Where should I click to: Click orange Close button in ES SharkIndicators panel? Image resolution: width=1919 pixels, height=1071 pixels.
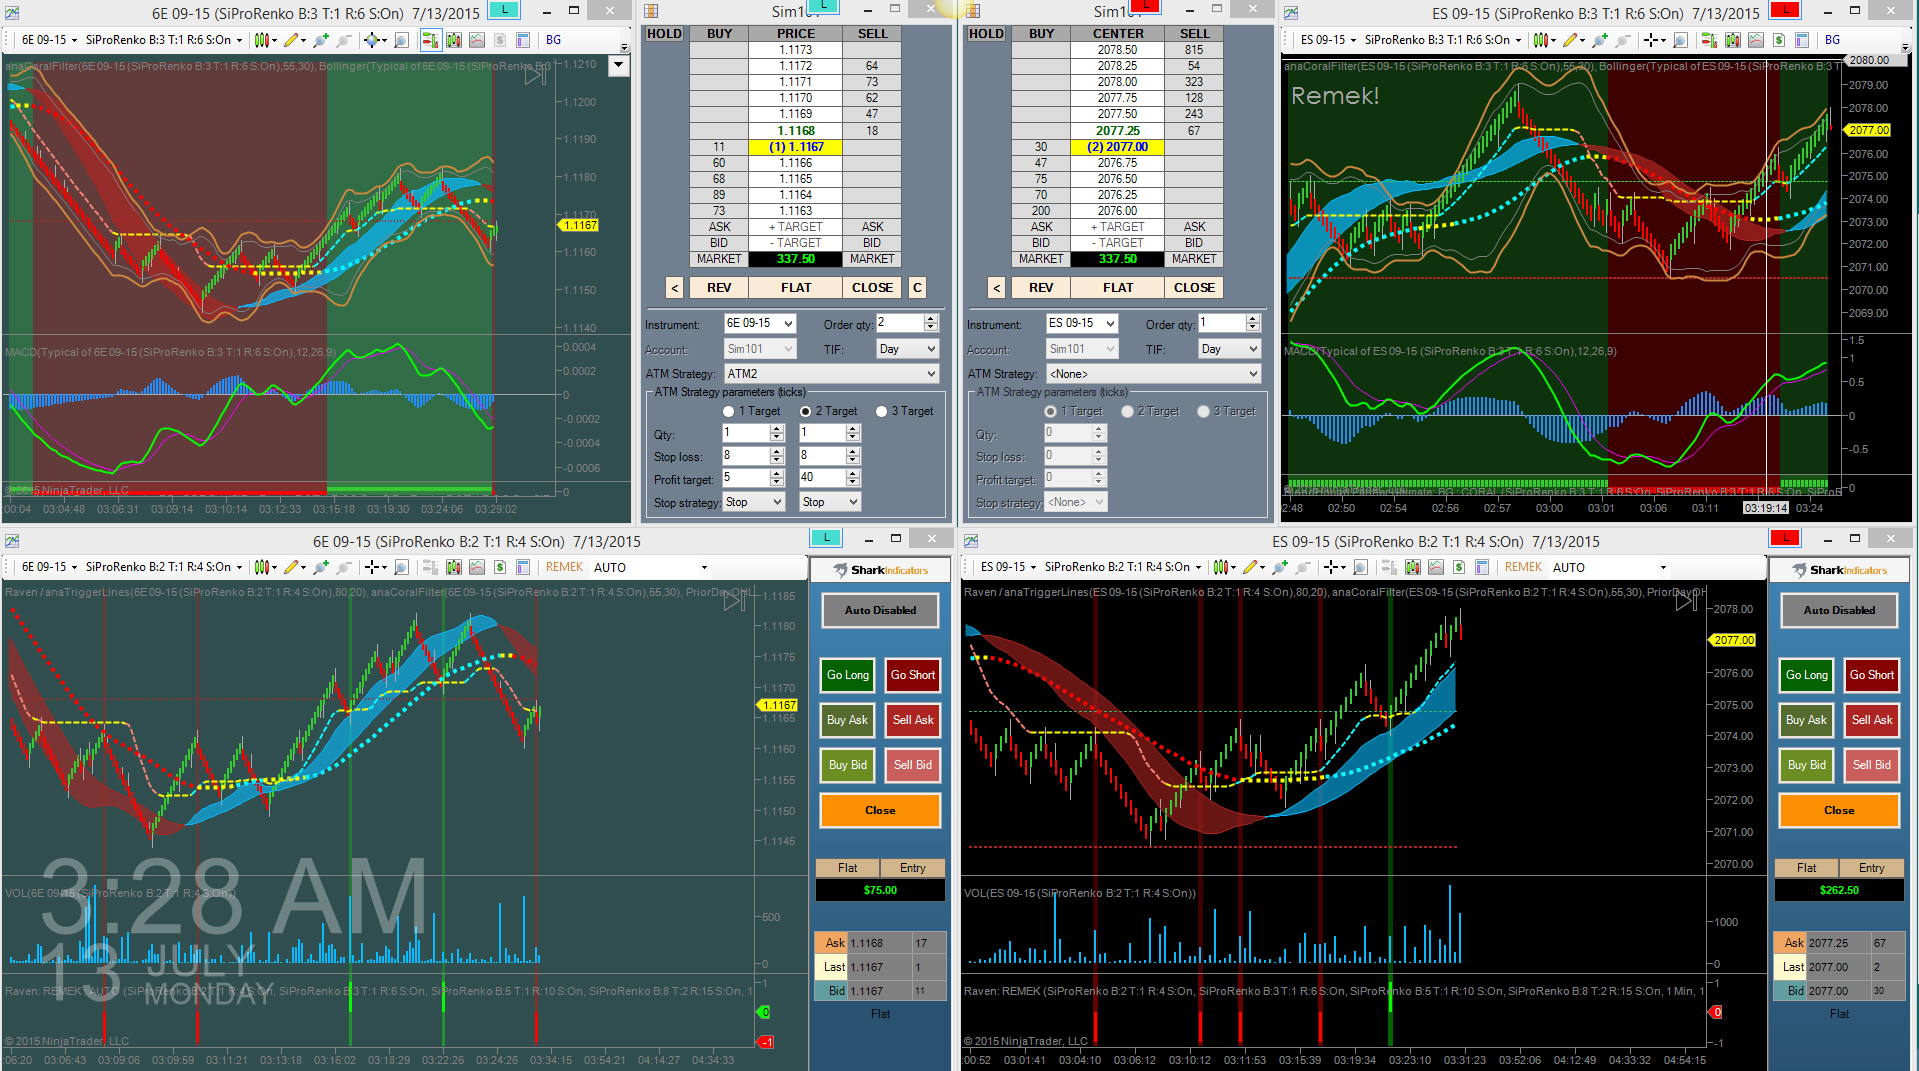[x=1839, y=810]
